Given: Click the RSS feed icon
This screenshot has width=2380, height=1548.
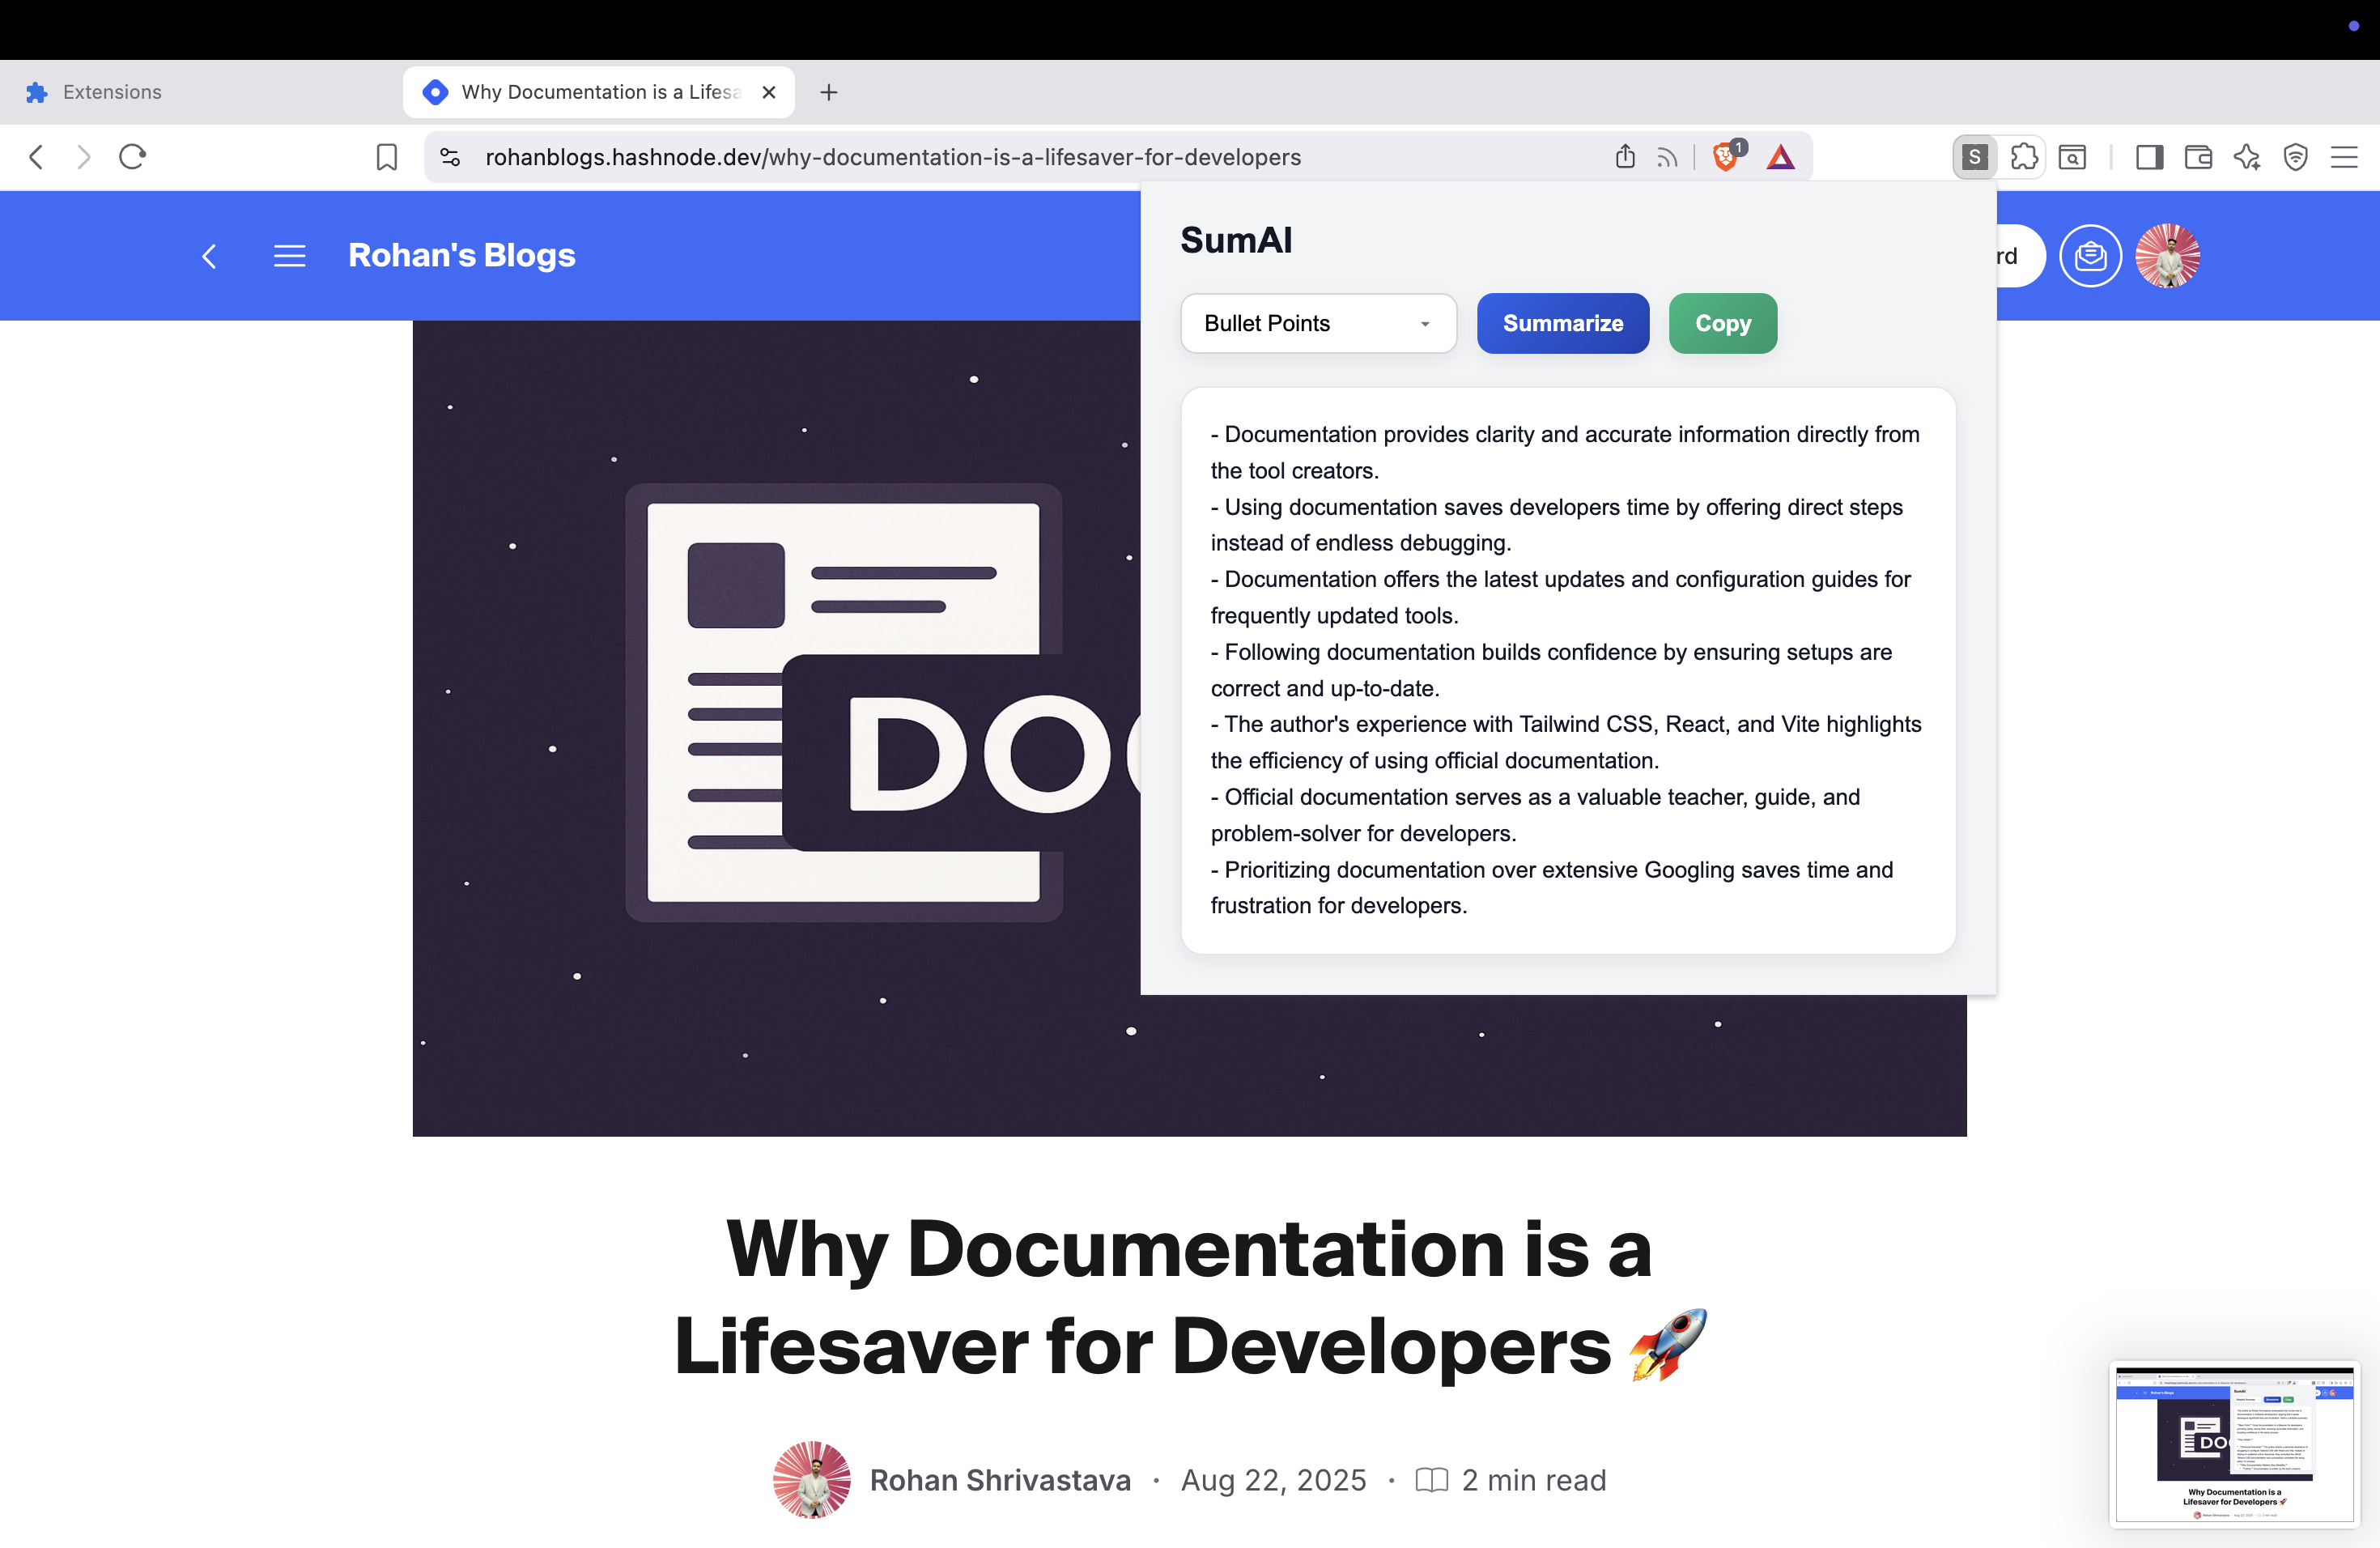Looking at the screenshot, I should [1666, 157].
